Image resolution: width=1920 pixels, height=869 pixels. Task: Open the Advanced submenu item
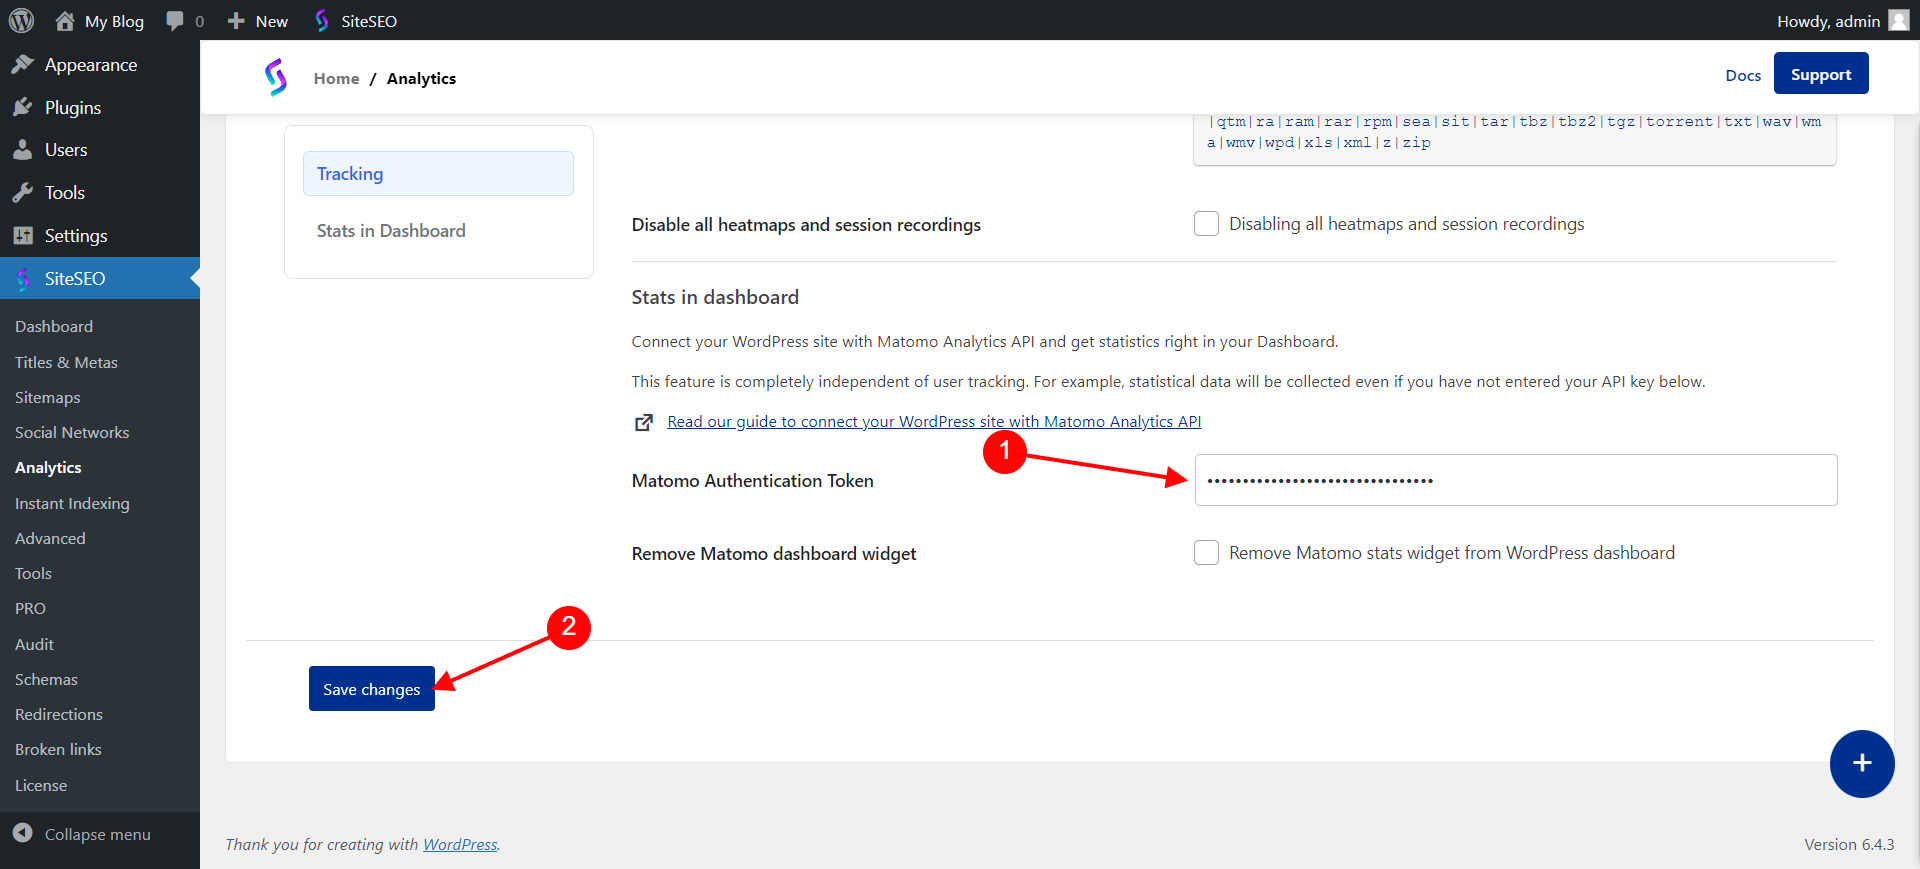coord(50,538)
